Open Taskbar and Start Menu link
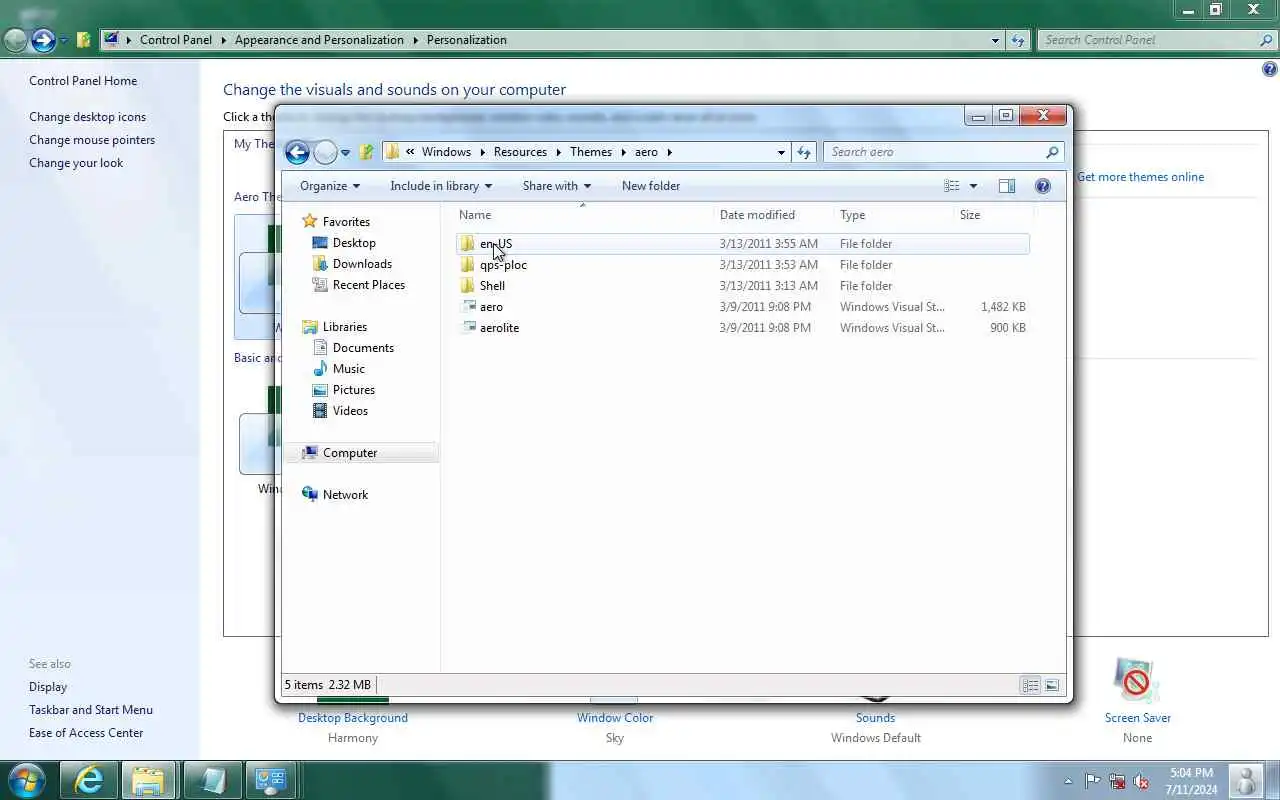1280x800 pixels. click(91, 710)
